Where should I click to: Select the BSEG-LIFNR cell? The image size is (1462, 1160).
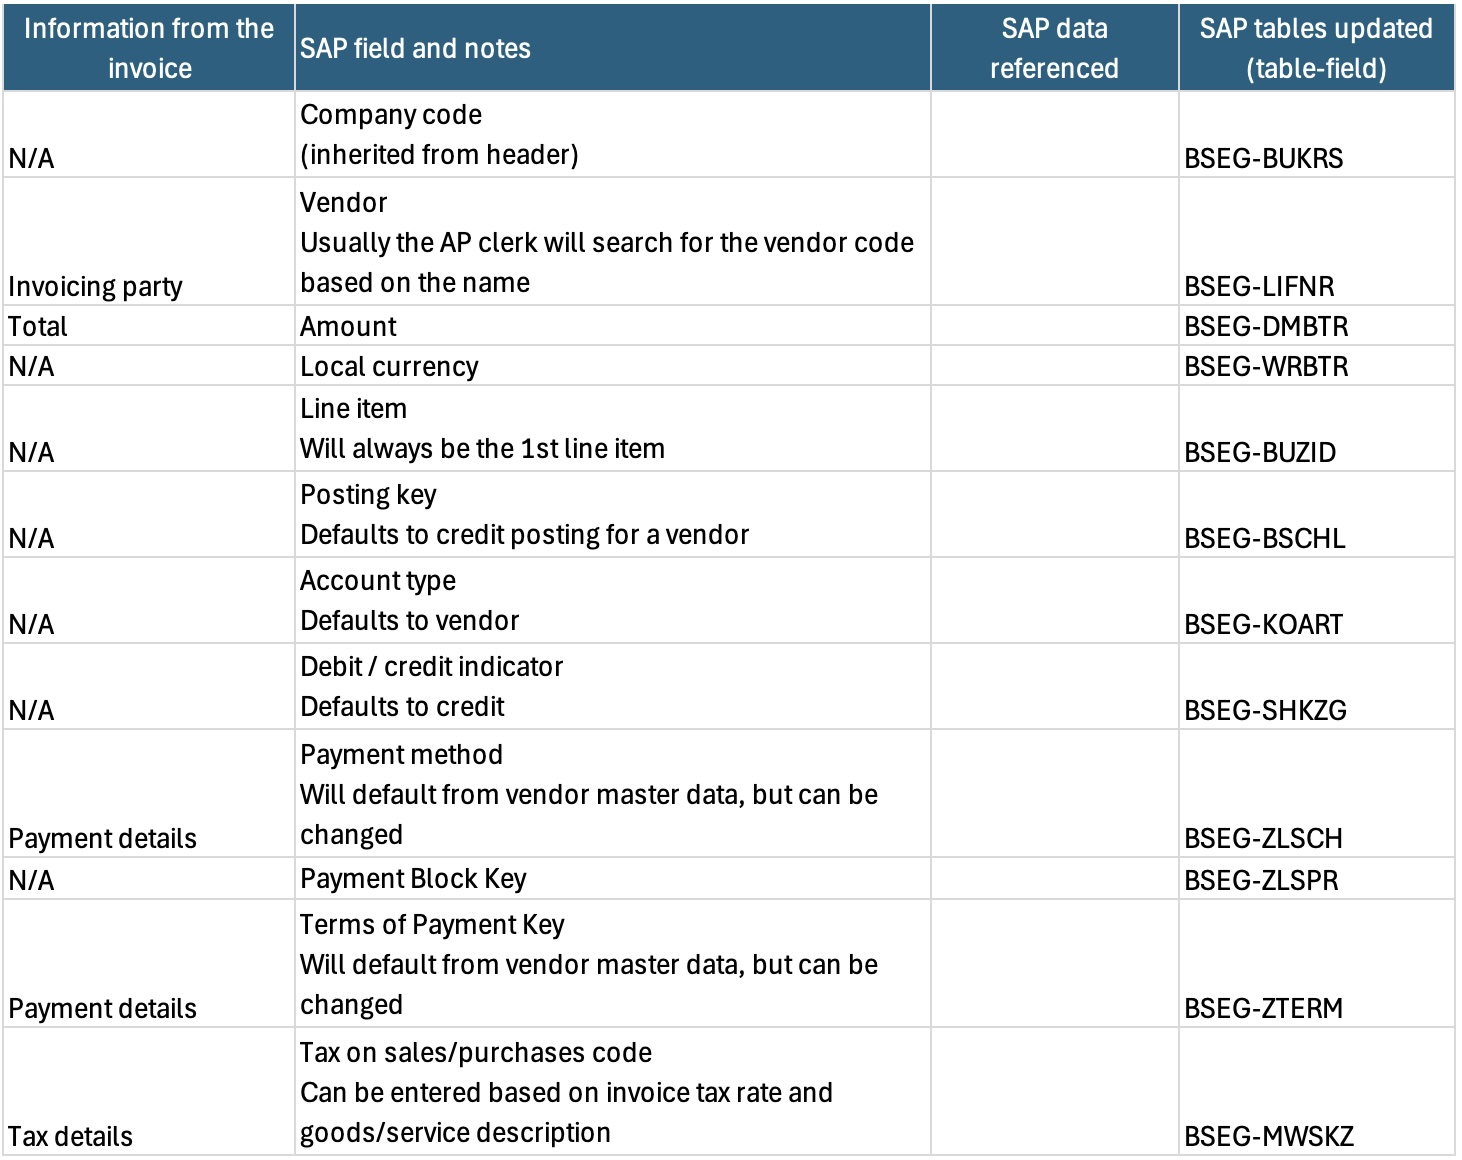click(x=1316, y=242)
